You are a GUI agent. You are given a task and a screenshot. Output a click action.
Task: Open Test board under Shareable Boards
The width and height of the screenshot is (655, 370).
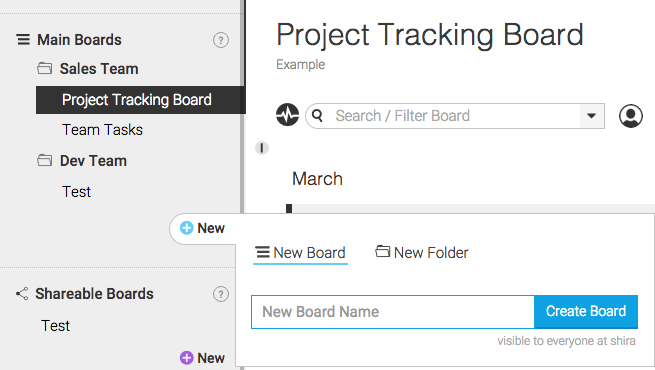pyautogui.click(x=56, y=326)
